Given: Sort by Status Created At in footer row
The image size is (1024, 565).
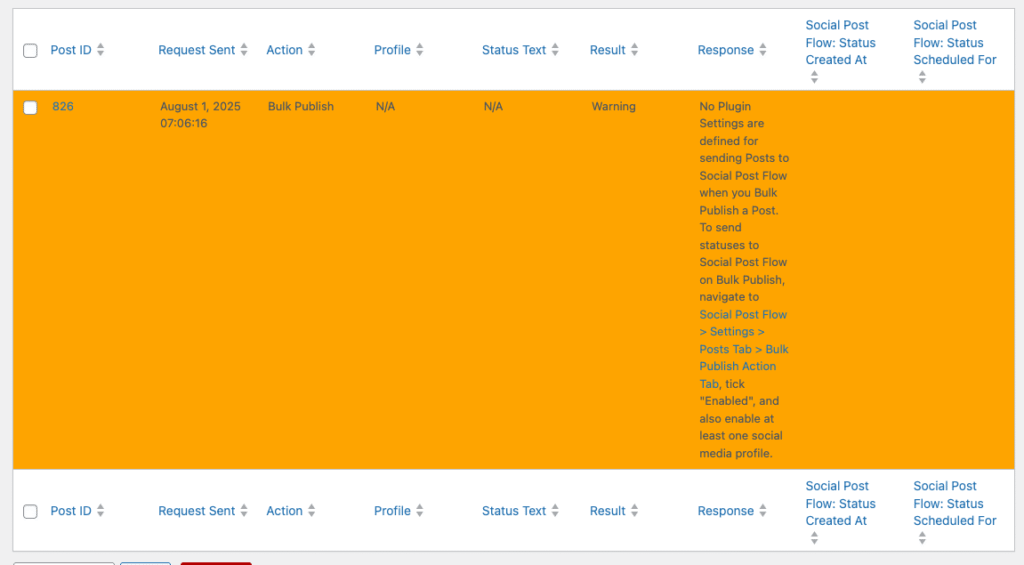Looking at the screenshot, I should [x=840, y=504].
